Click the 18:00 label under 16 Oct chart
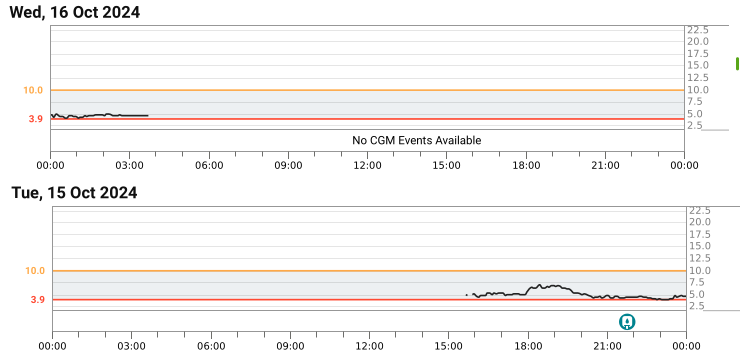Image resolution: width=740 pixels, height=362 pixels. 526,166
